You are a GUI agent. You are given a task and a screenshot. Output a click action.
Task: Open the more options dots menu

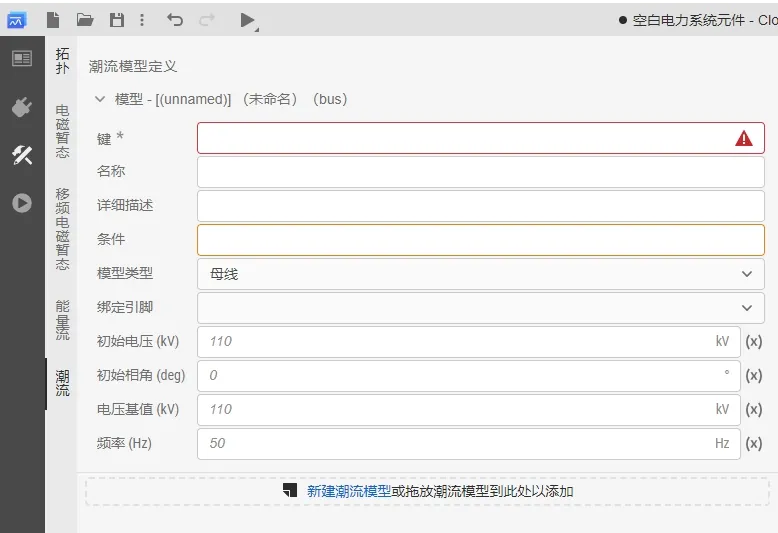click(142, 20)
